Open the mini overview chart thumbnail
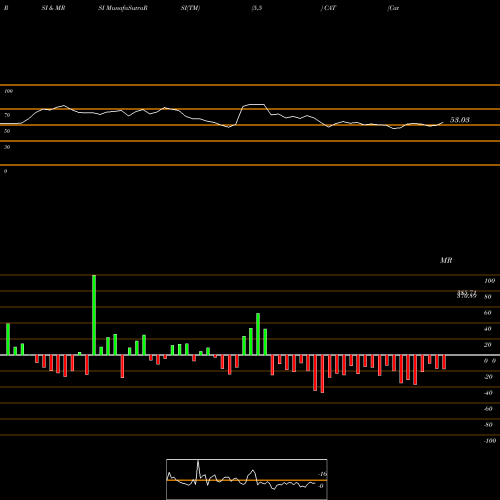The width and height of the screenshot is (500, 500). (247, 479)
